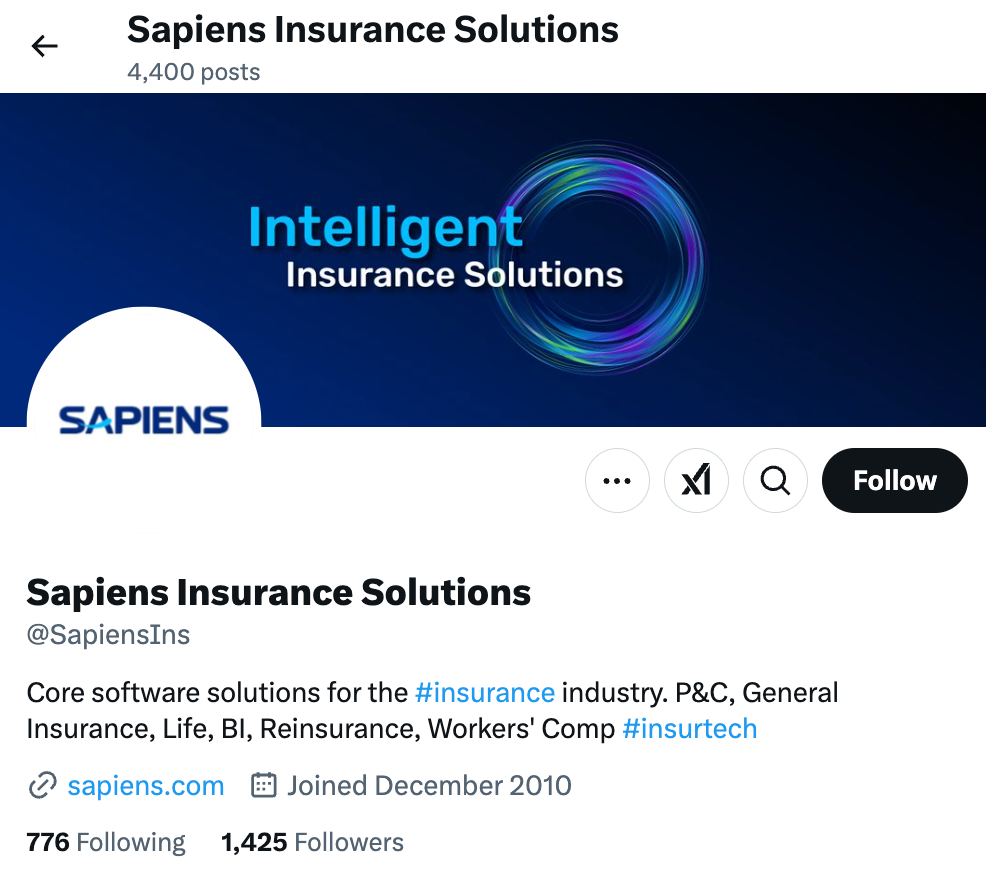
Task: Open the #insurance hashtag
Action: click(484, 692)
